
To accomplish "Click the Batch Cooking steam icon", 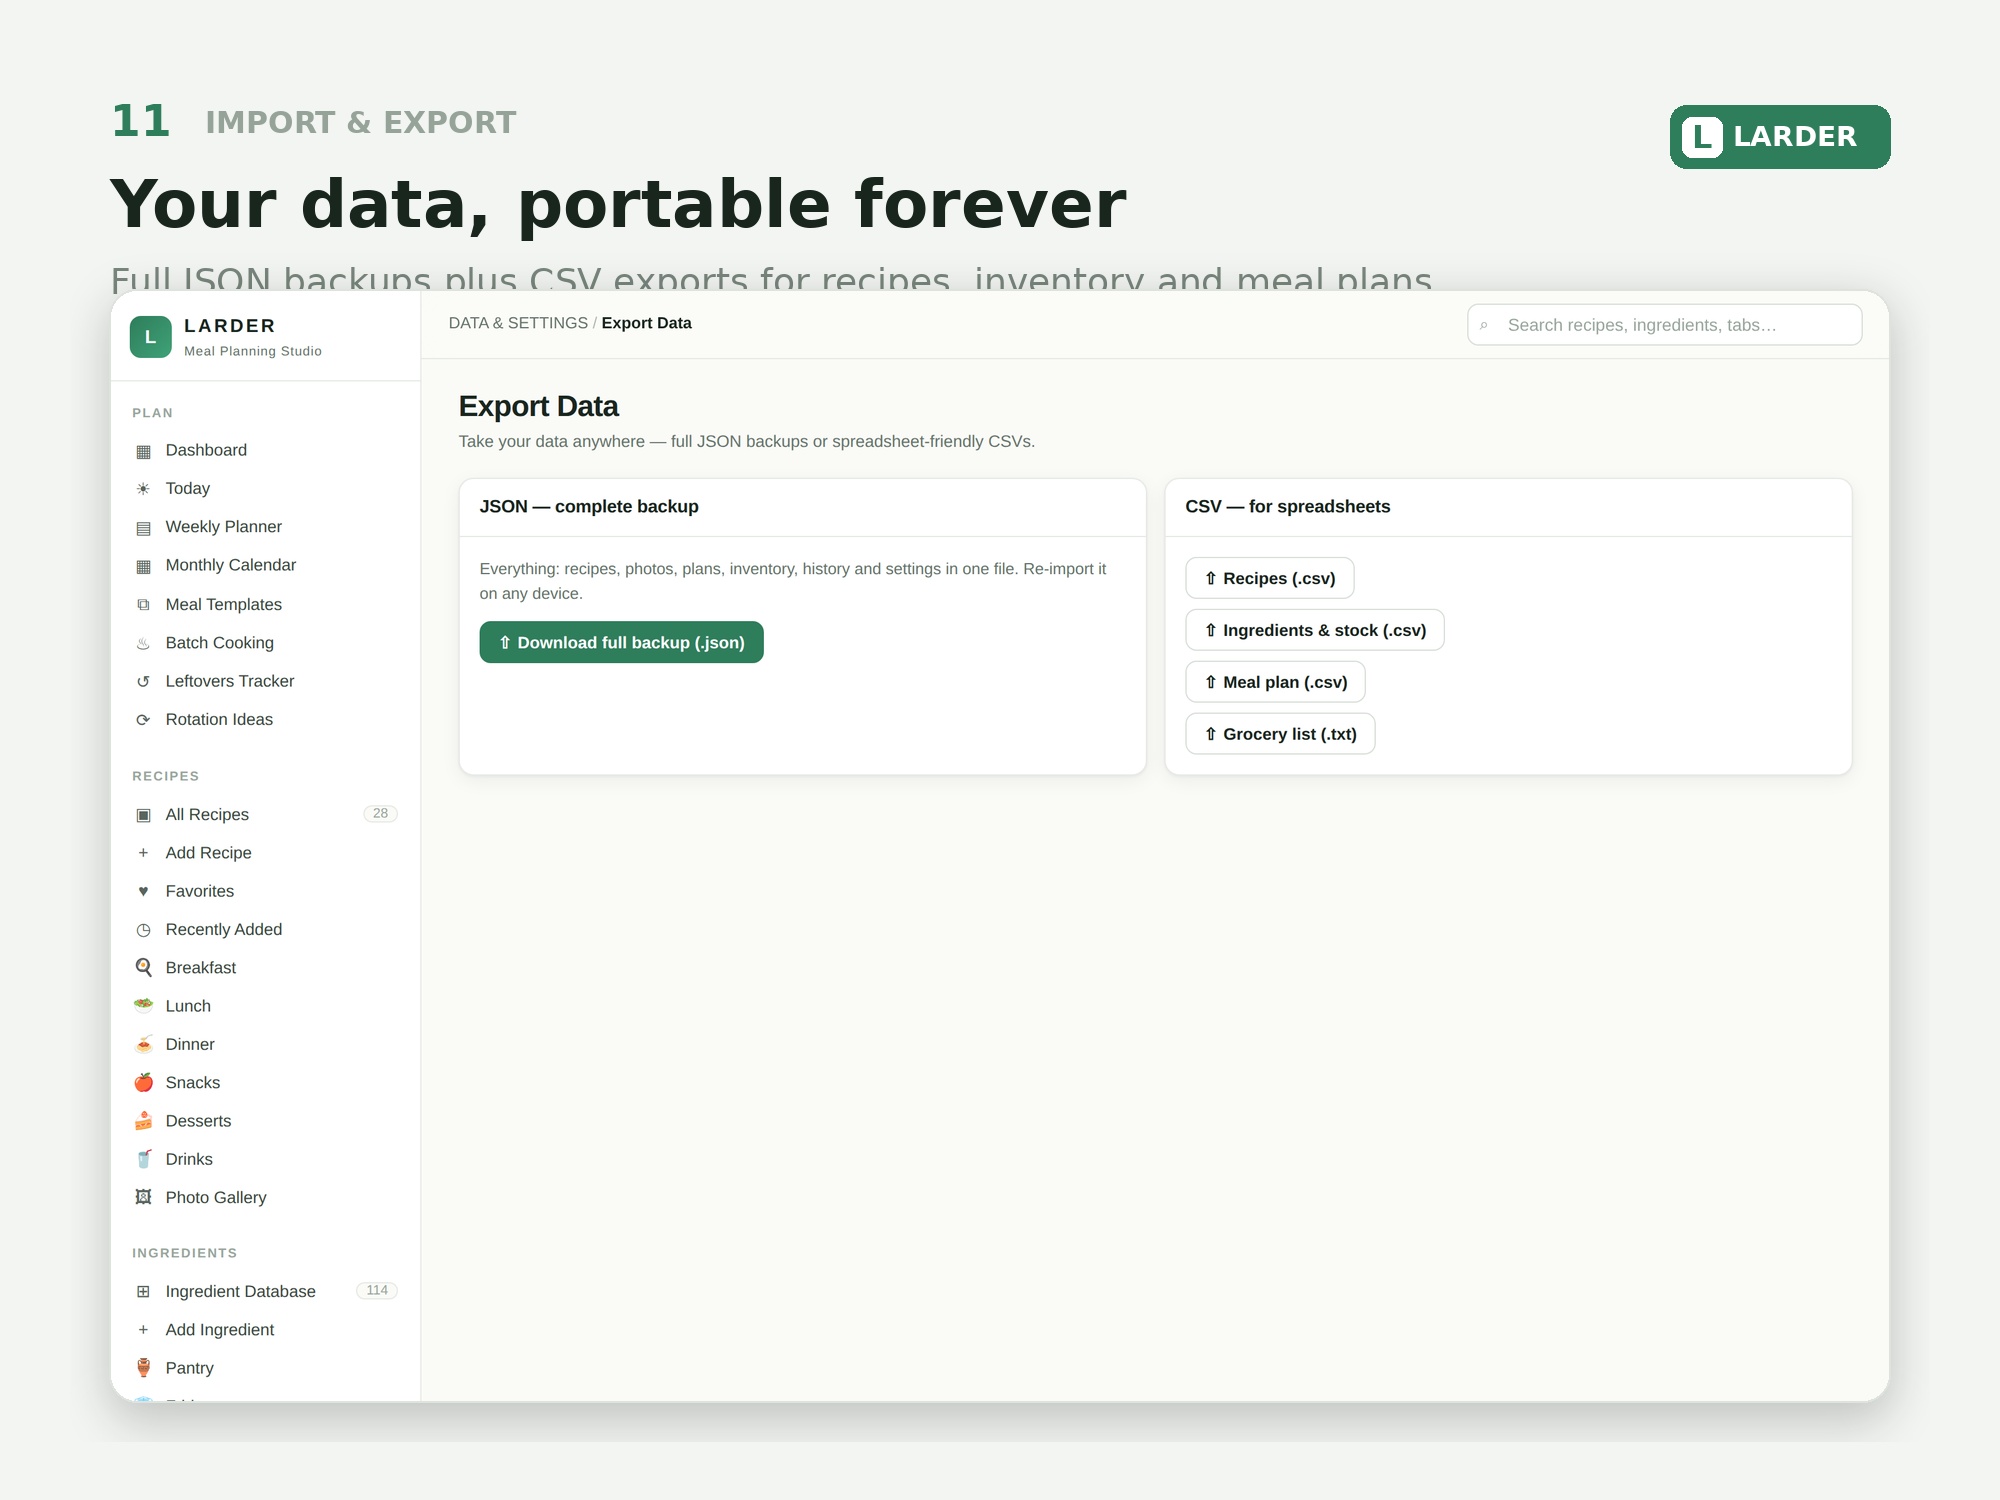I will [143, 643].
